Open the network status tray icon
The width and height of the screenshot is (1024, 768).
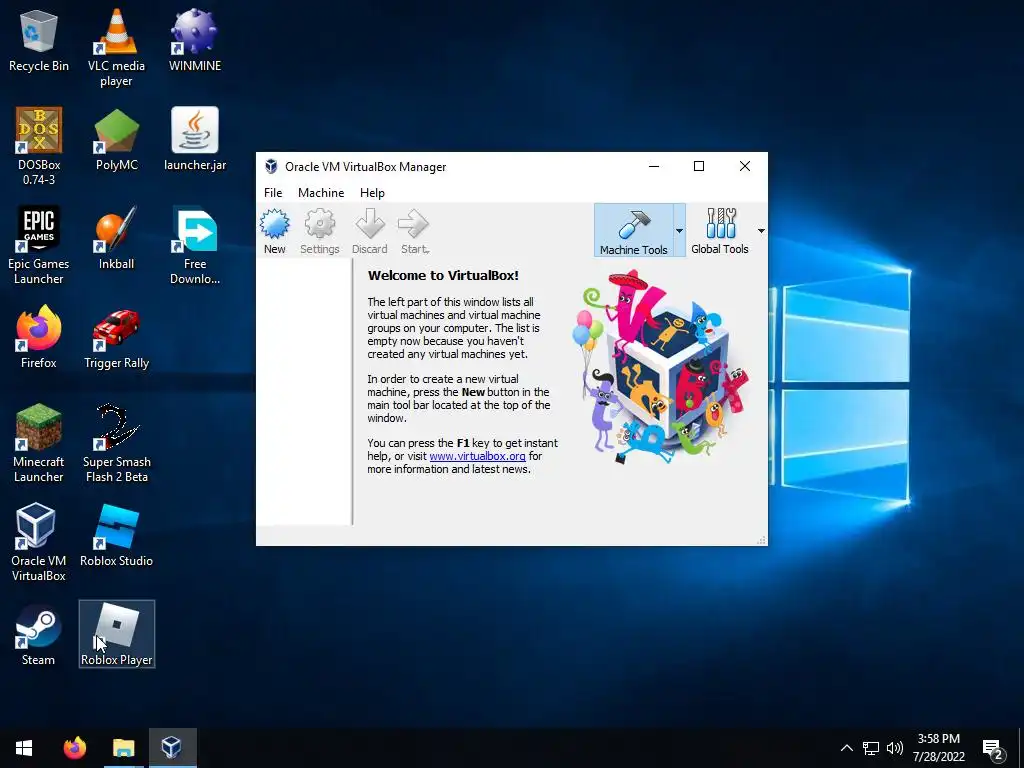(x=871, y=748)
